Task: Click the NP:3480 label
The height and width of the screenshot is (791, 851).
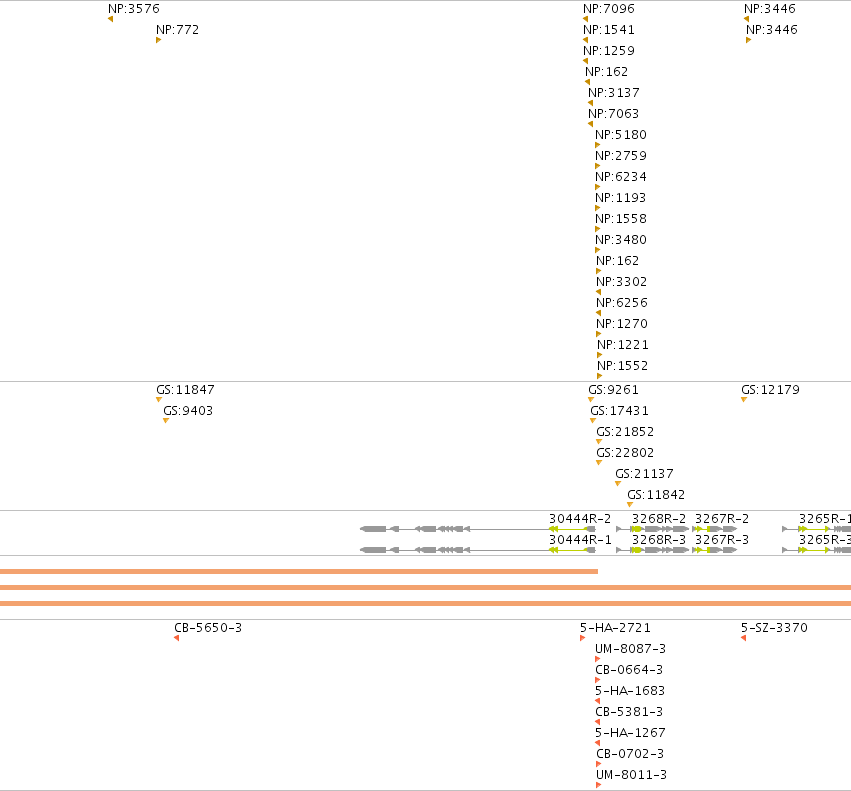Action: point(621,240)
